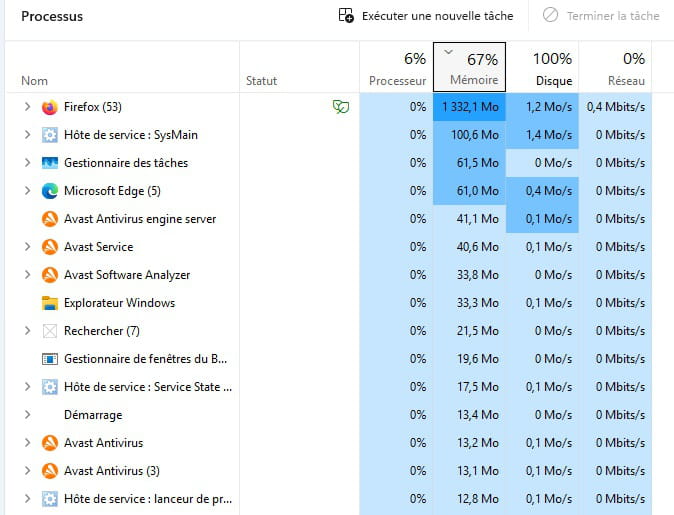This screenshot has width=674, height=515.
Task: Expand the Firefox (53) process group
Action: 27,107
